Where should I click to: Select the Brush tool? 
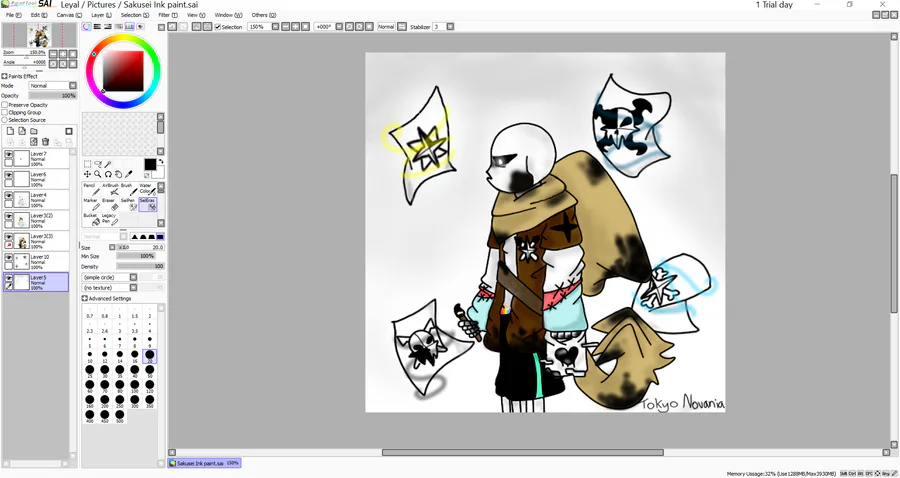(x=129, y=189)
